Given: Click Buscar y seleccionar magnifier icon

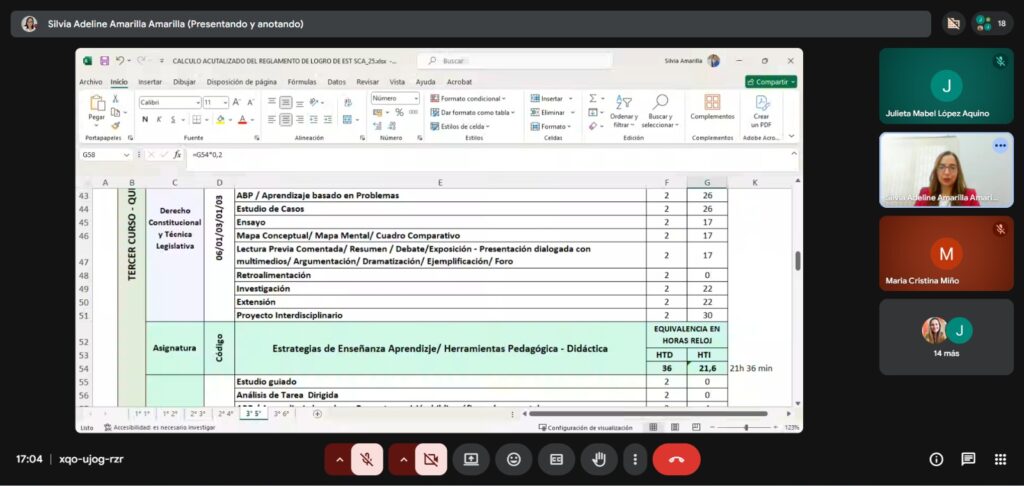Looking at the screenshot, I should [x=659, y=102].
